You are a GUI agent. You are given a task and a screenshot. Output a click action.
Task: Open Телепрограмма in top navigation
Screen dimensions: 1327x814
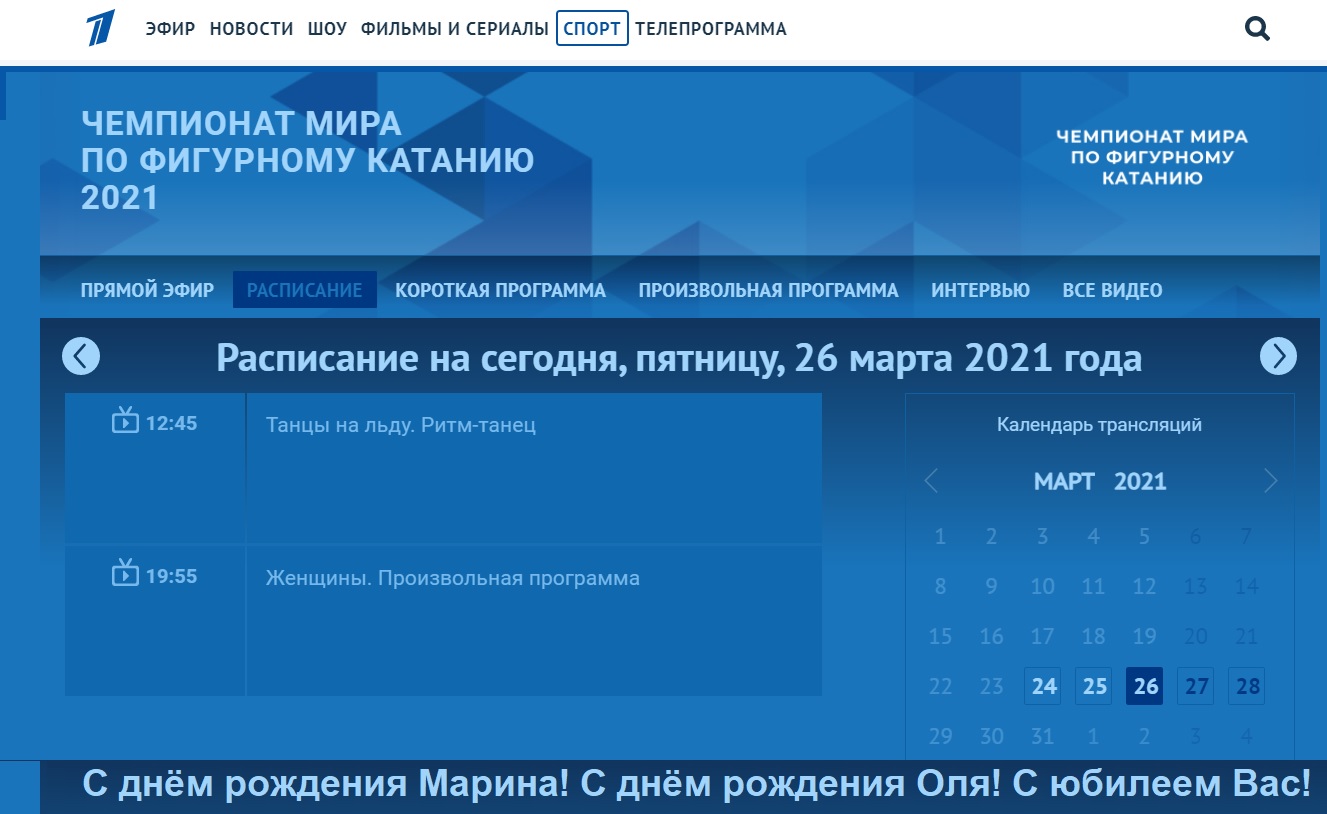click(711, 29)
